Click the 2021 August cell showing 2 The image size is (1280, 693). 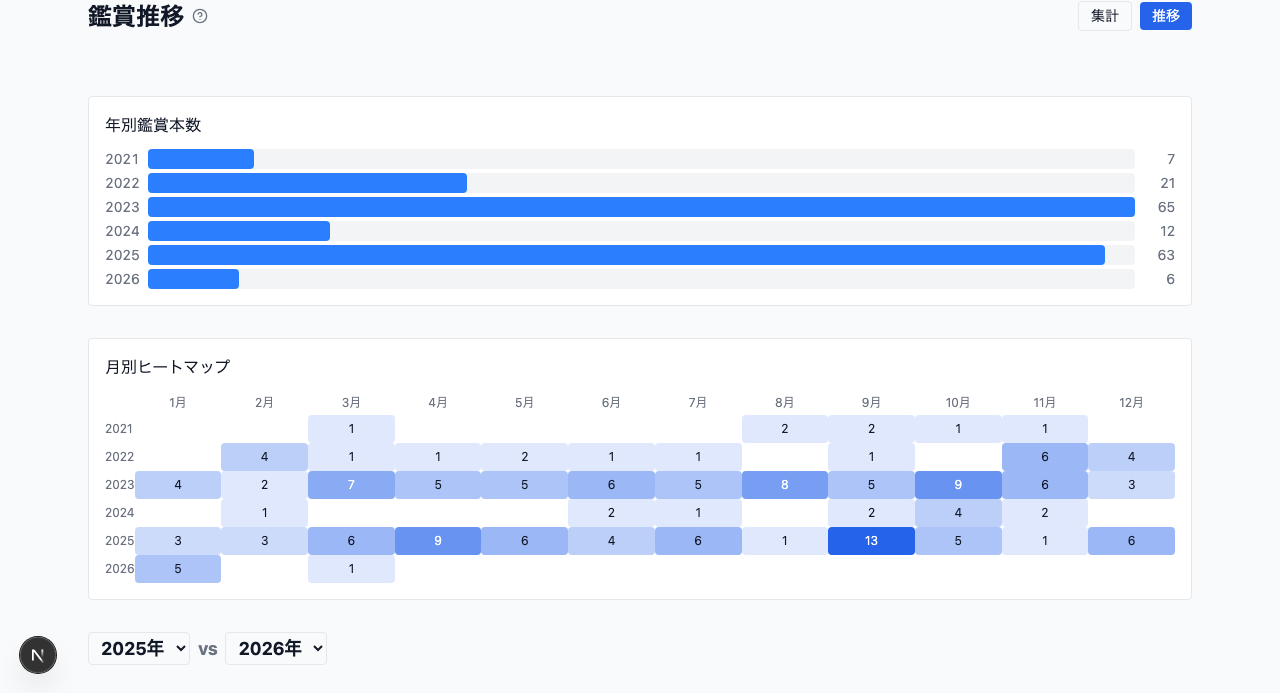(784, 429)
